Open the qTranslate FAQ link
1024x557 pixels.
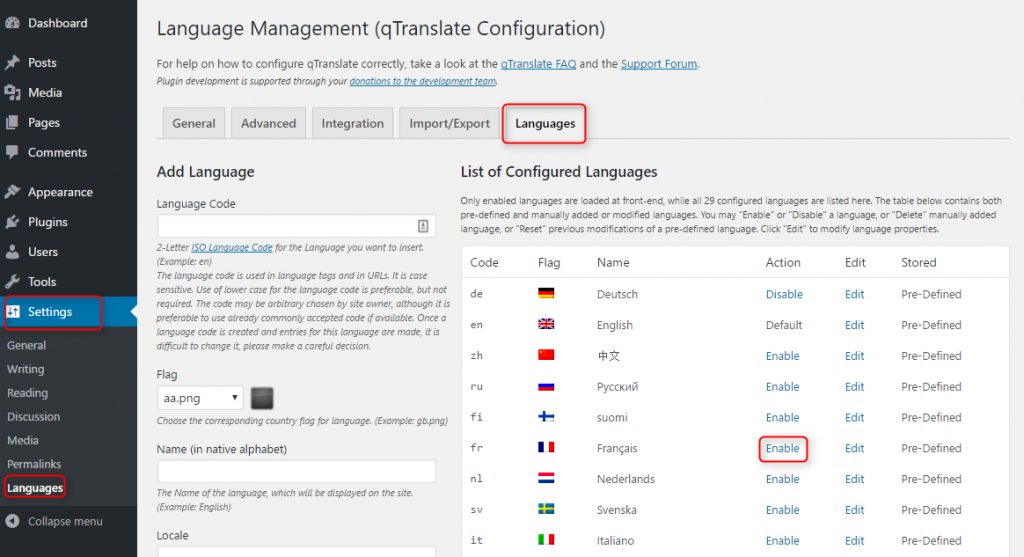coord(538,64)
